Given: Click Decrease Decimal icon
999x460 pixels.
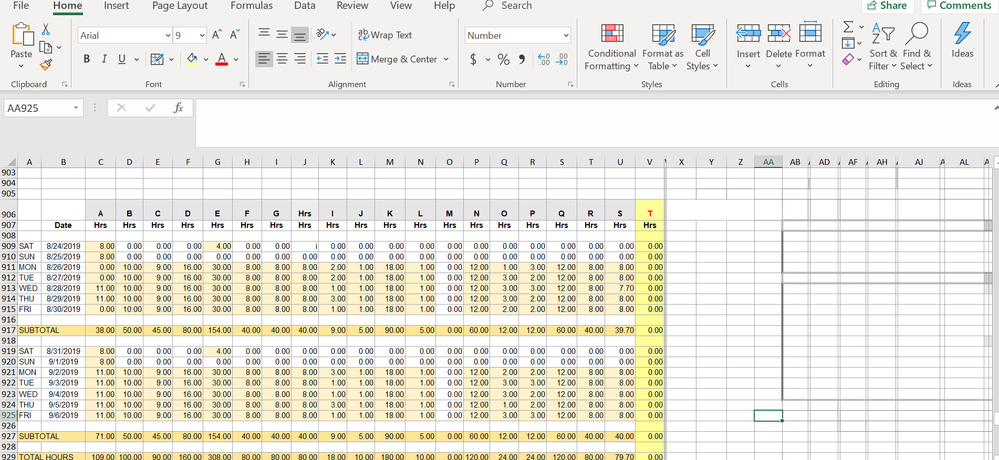Looking at the screenshot, I should [562, 60].
